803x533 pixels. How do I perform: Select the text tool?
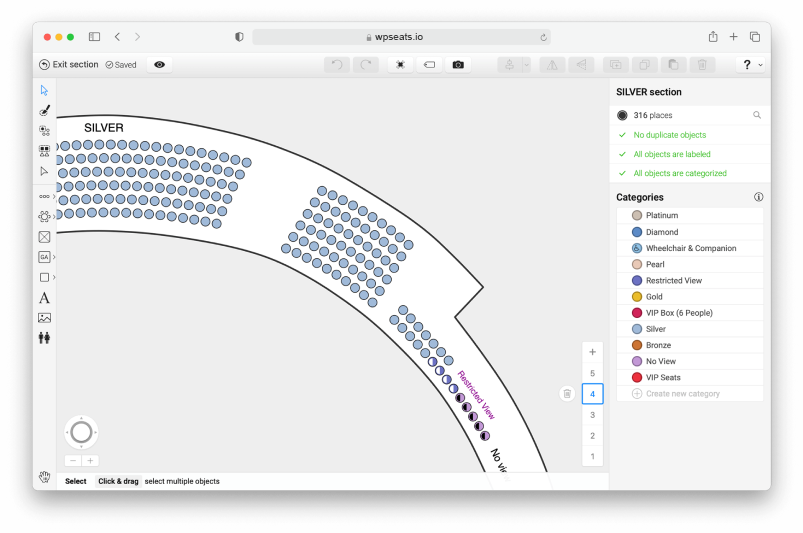tap(44, 297)
